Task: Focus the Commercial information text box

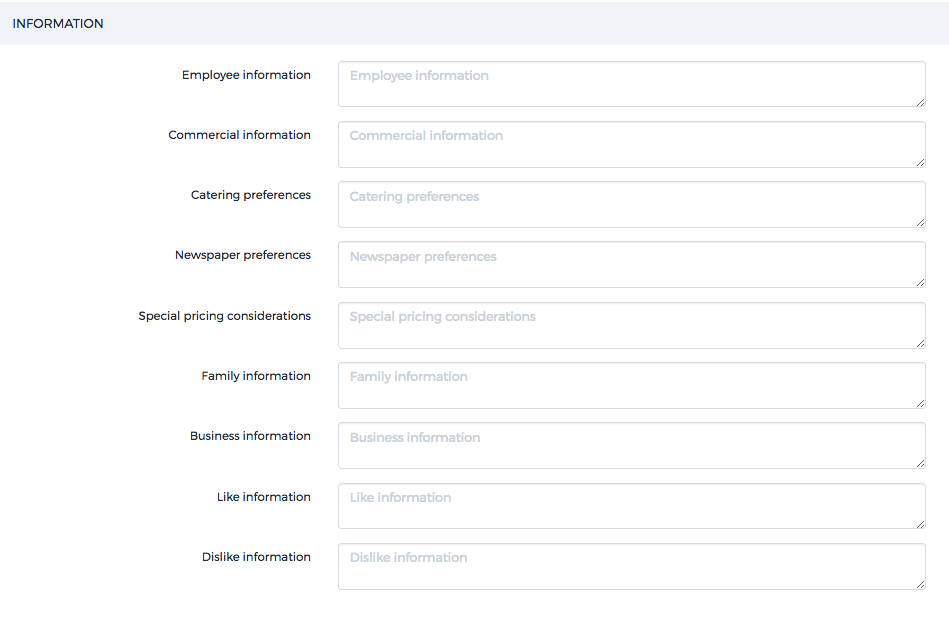Action: [x=631, y=144]
